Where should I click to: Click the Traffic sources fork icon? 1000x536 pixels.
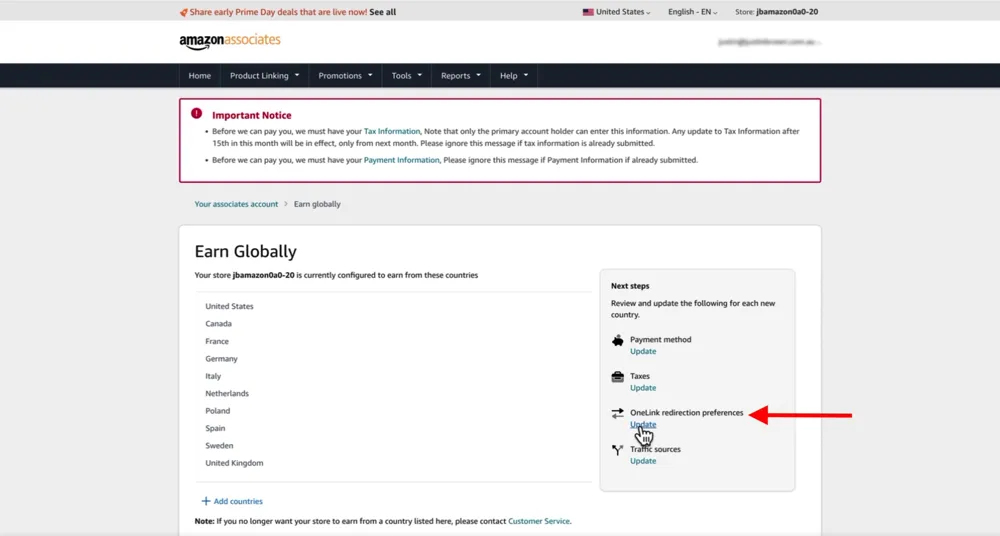click(618, 450)
